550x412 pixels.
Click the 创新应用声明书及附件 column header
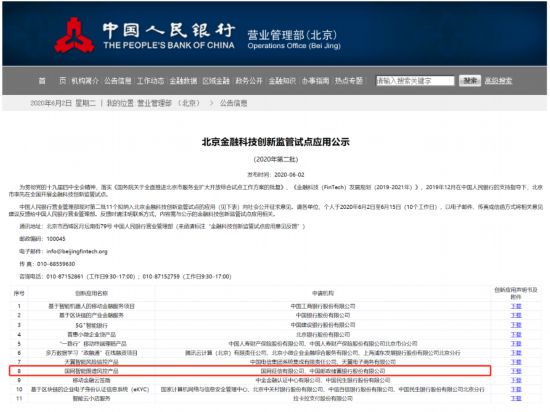[x=516, y=293]
